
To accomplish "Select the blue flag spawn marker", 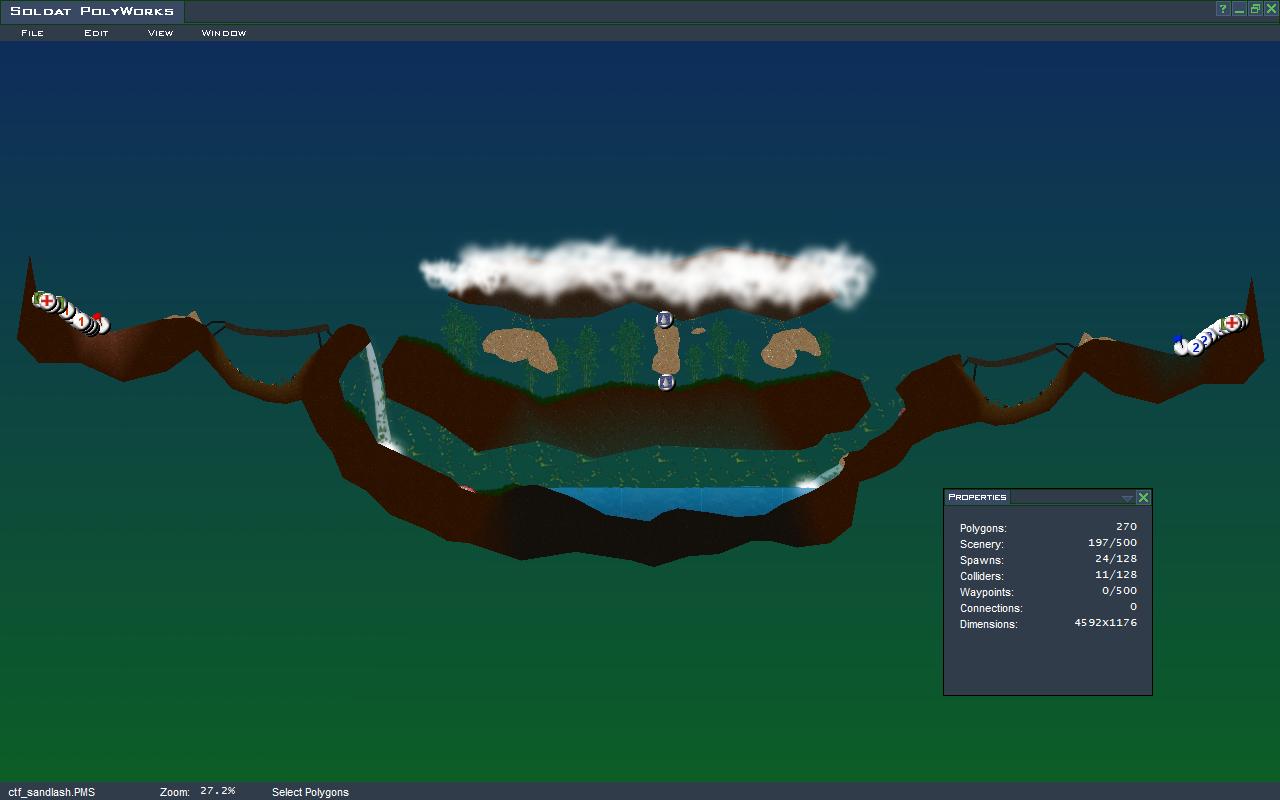I will click(x=1179, y=342).
